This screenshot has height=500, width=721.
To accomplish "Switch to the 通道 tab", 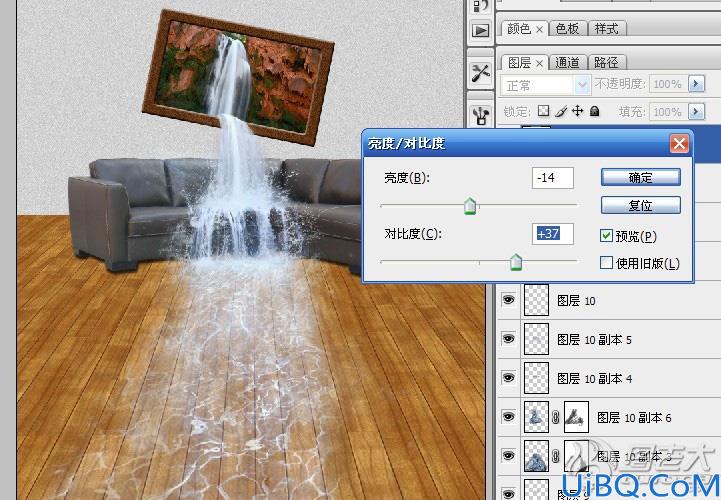I will tap(567, 63).
